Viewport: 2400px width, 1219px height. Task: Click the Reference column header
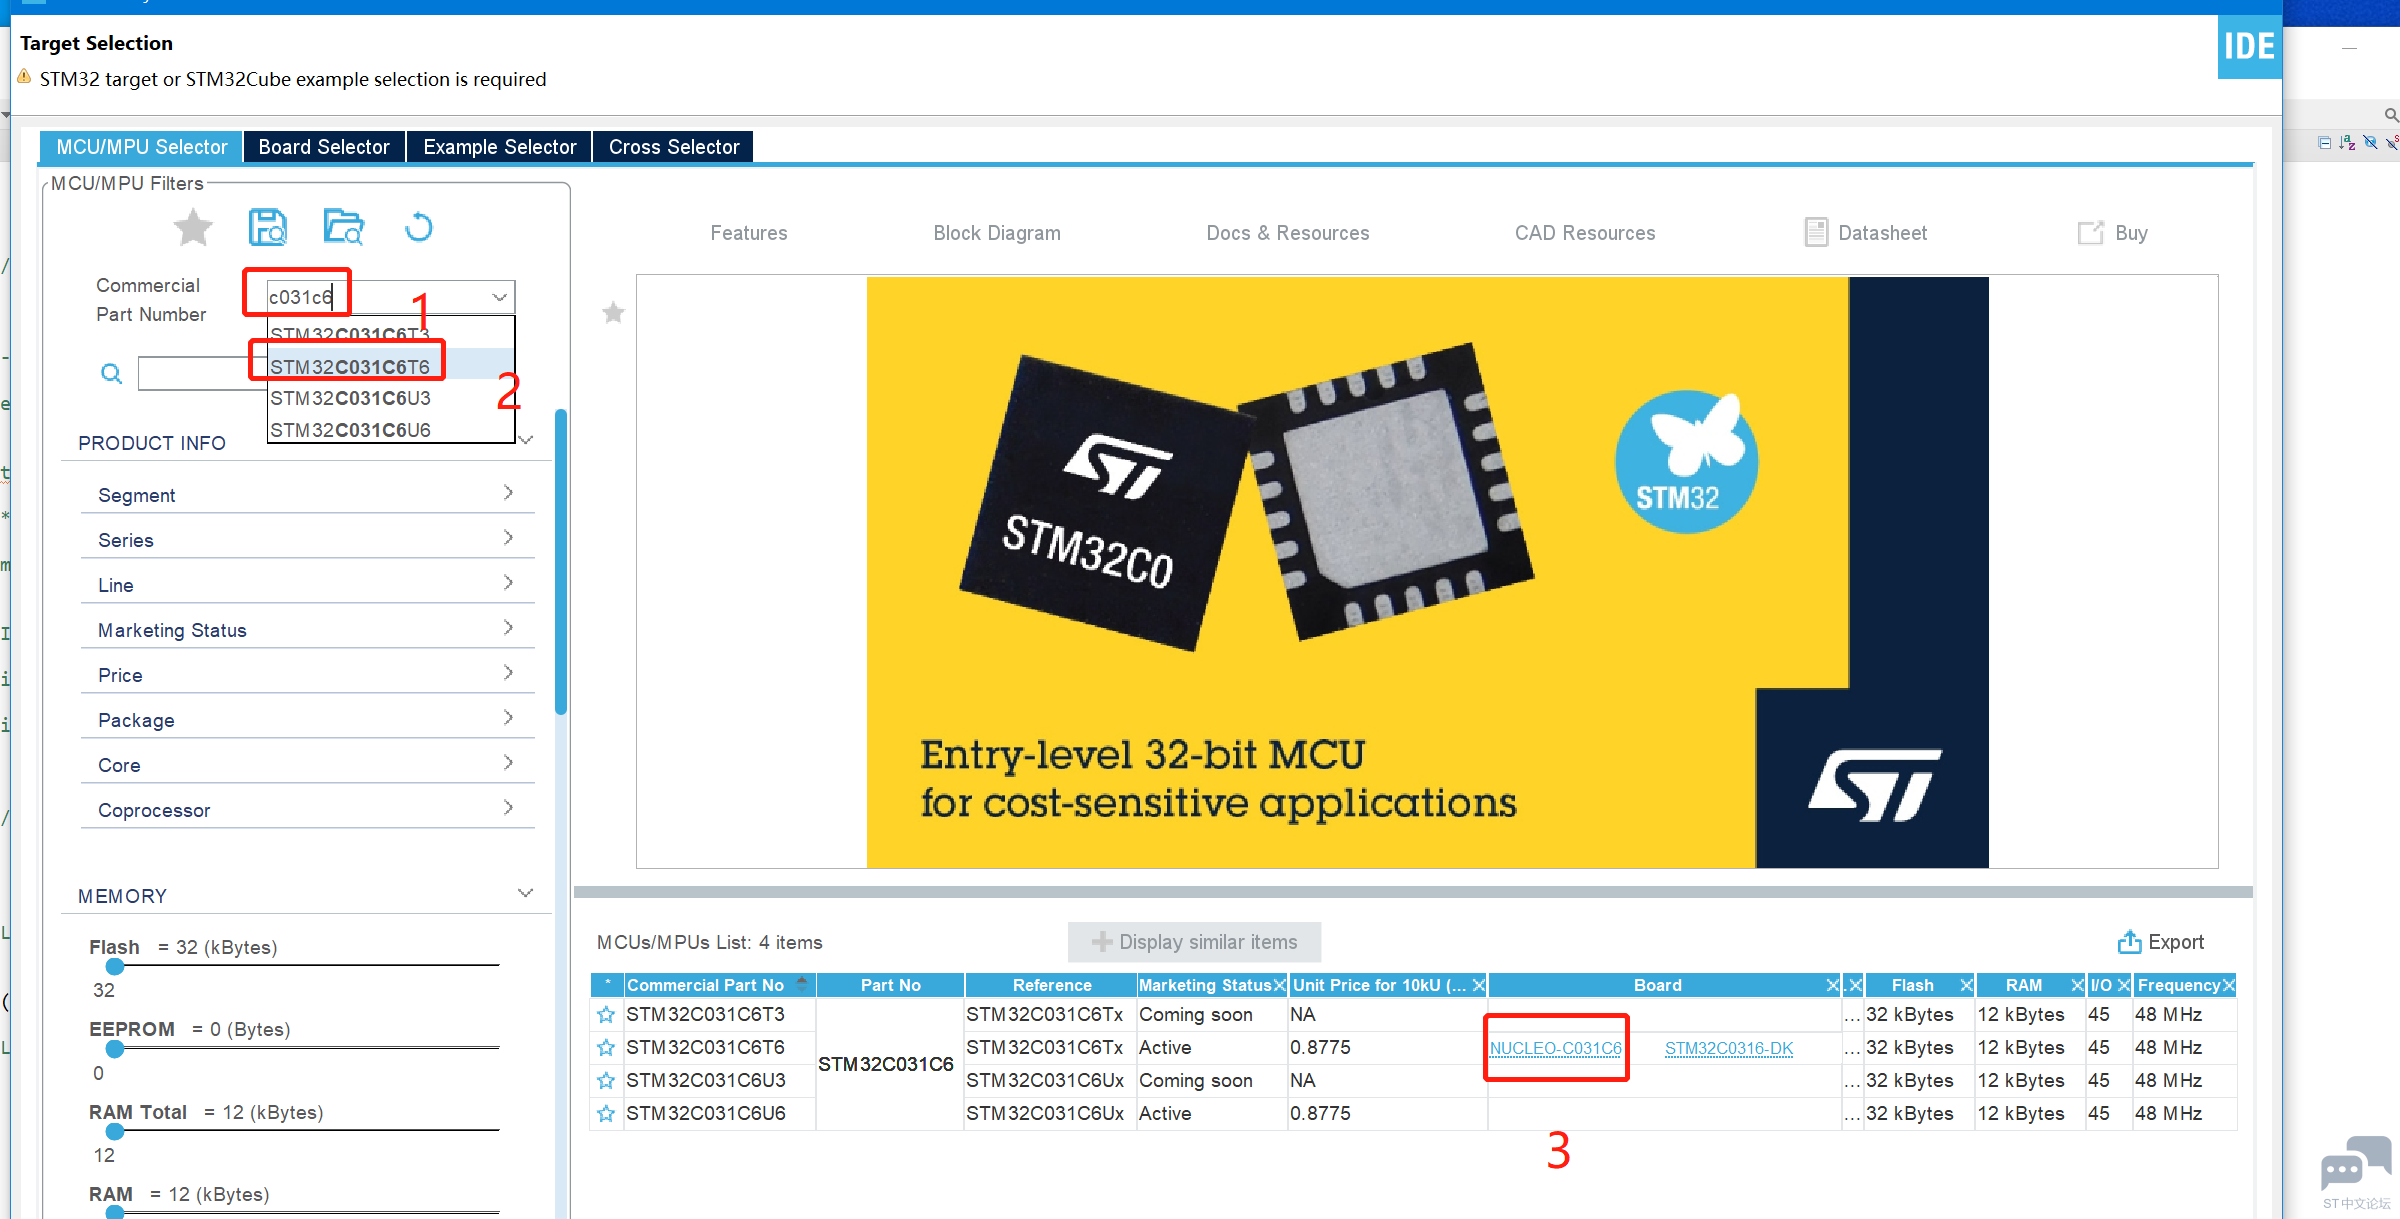click(x=1051, y=986)
